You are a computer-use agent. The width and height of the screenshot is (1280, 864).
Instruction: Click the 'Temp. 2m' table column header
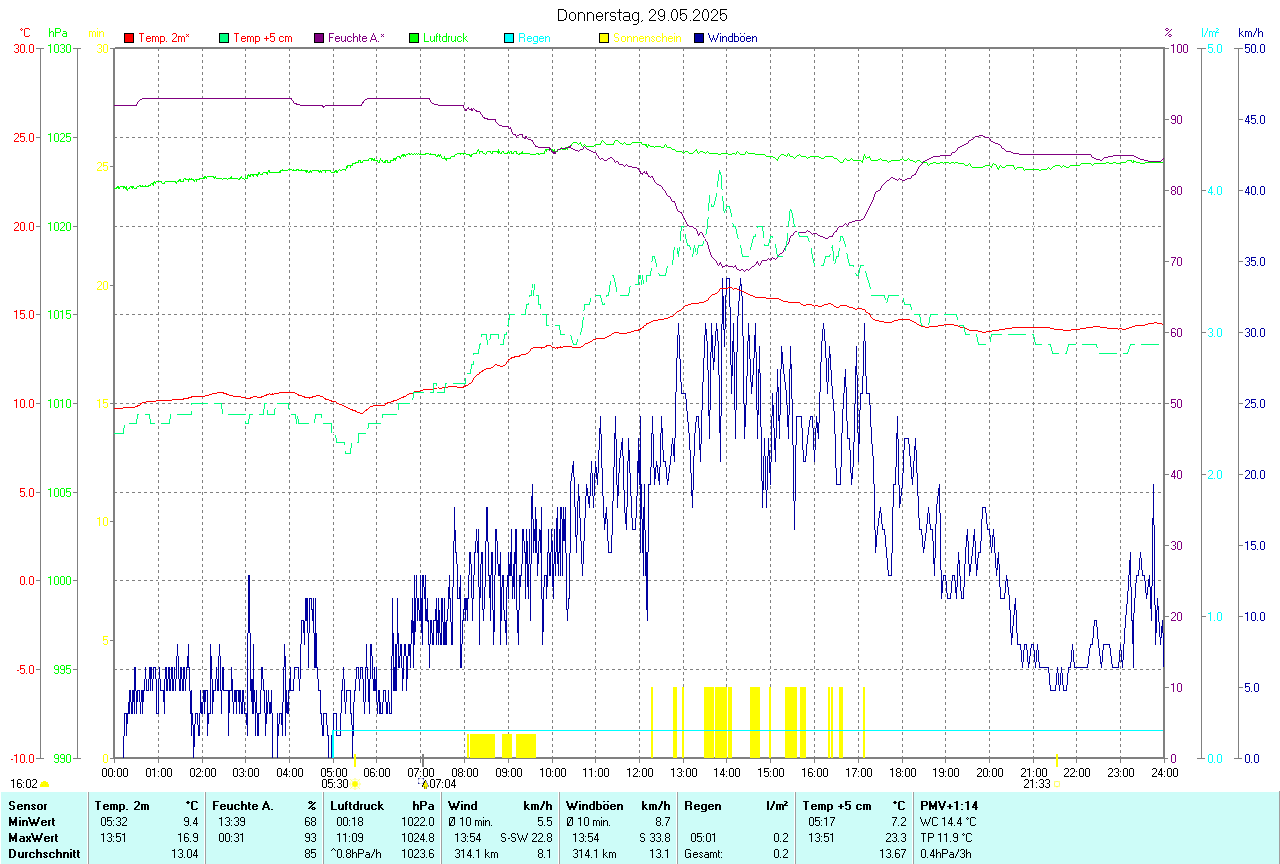(122, 806)
